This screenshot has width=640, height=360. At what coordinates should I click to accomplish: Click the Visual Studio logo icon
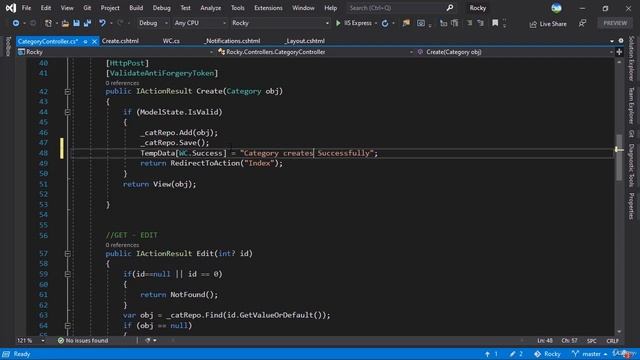pos(10,8)
